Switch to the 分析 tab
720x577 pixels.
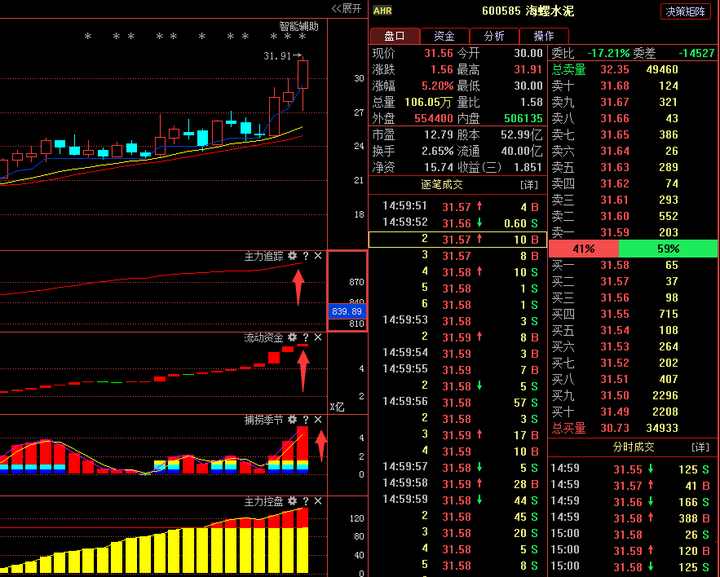coord(494,36)
